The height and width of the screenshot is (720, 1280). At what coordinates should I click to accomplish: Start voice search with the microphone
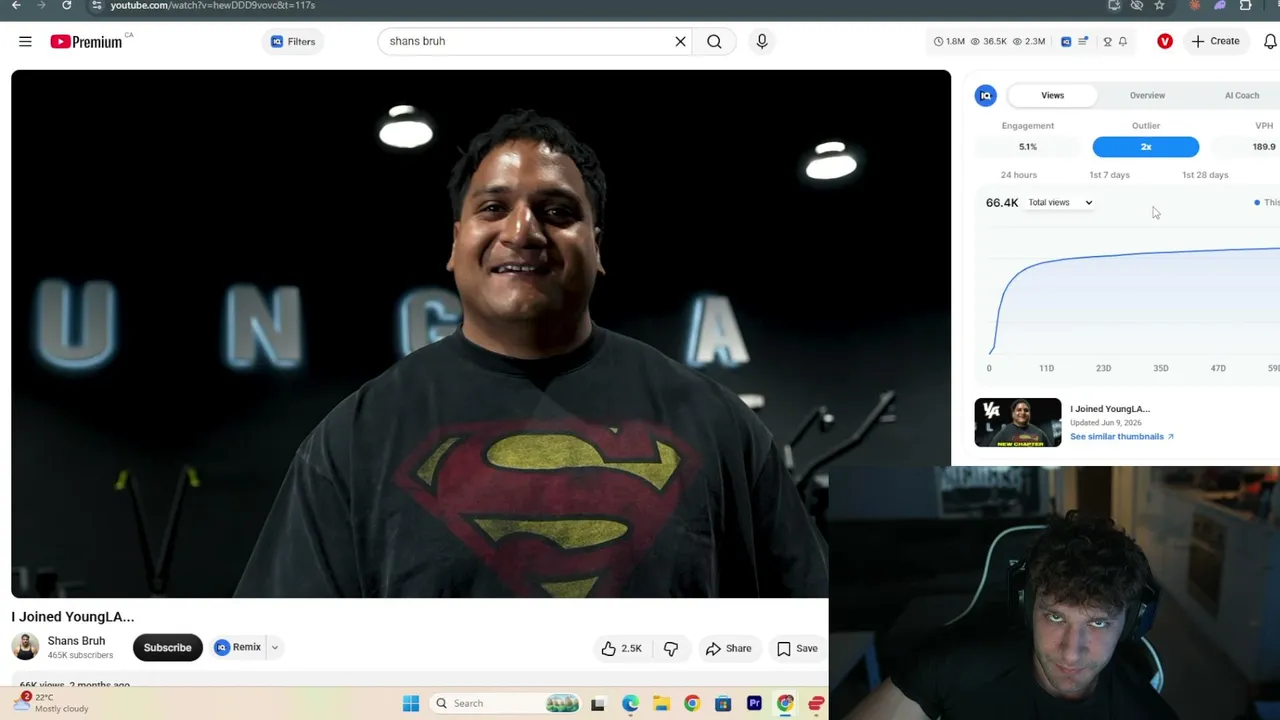(762, 41)
